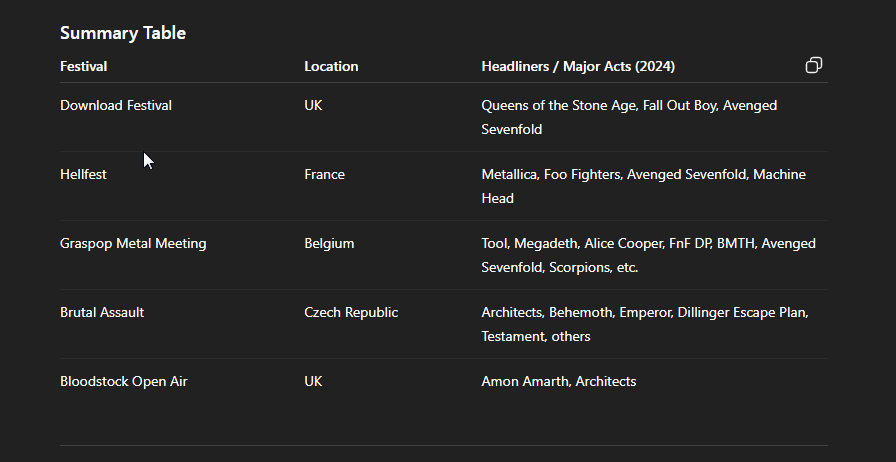Screen dimensions: 896x462
Task: Select the Czech Republic location cell
Action: click(x=351, y=313)
